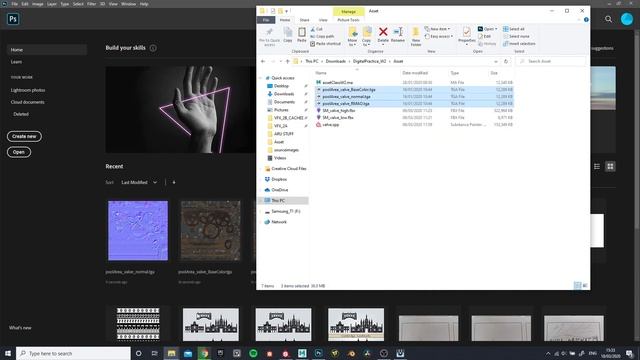Click Invert selection in Explorer ribbon

(519, 44)
